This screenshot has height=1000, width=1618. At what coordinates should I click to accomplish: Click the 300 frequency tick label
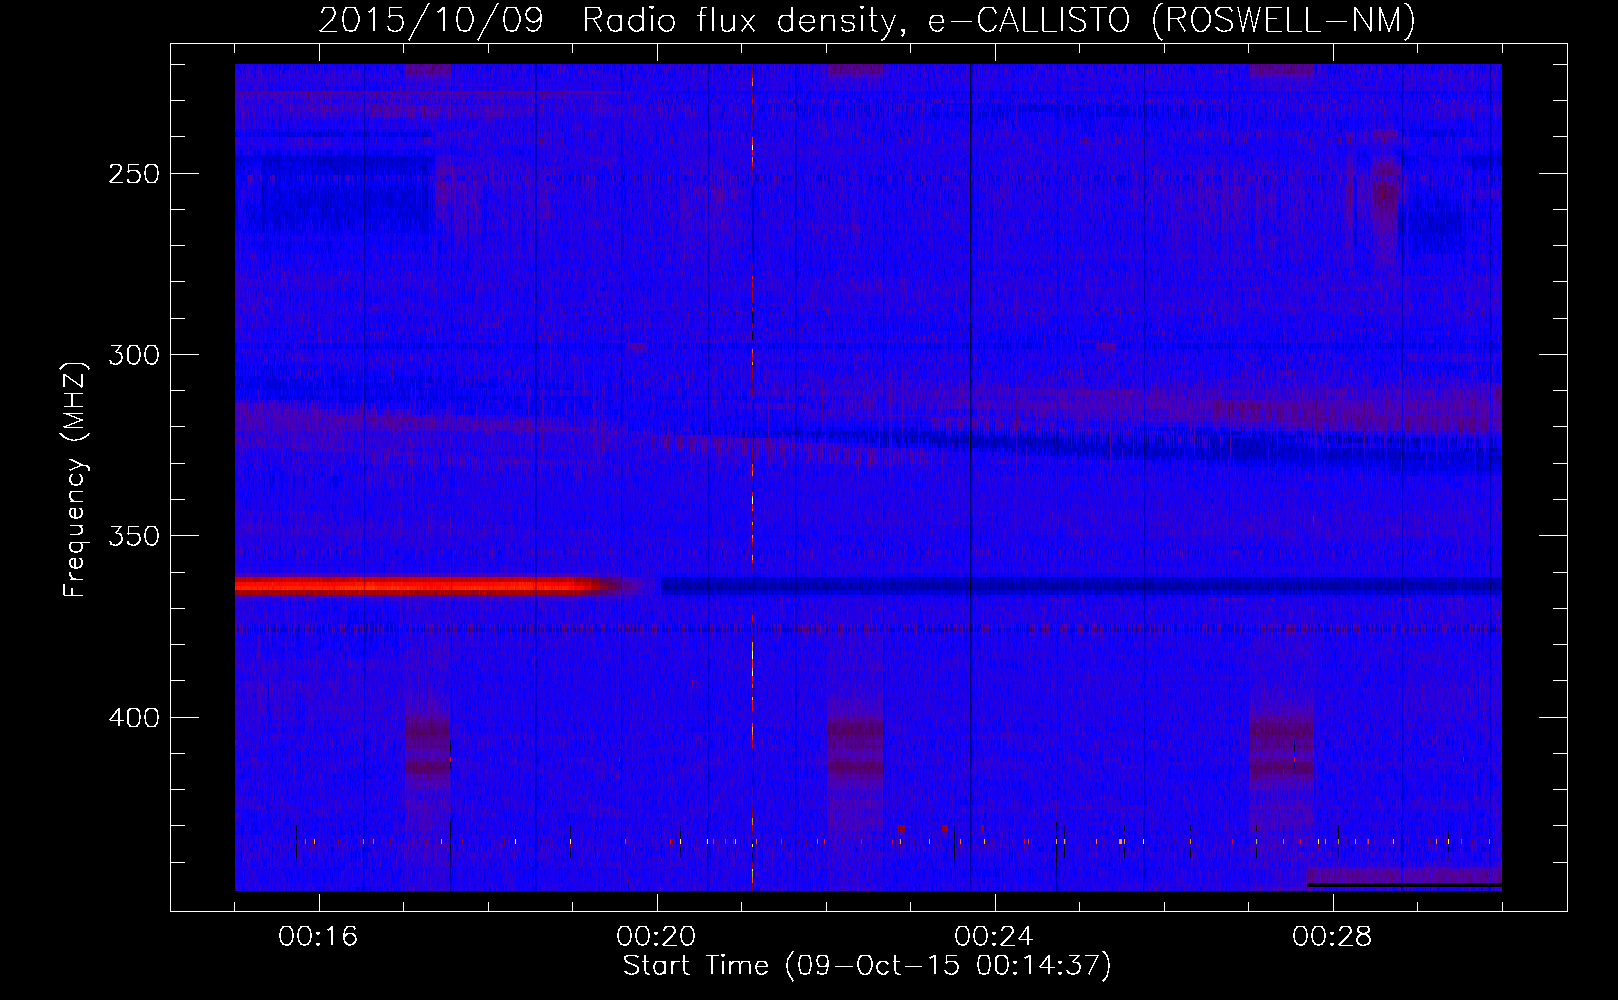click(134, 355)
